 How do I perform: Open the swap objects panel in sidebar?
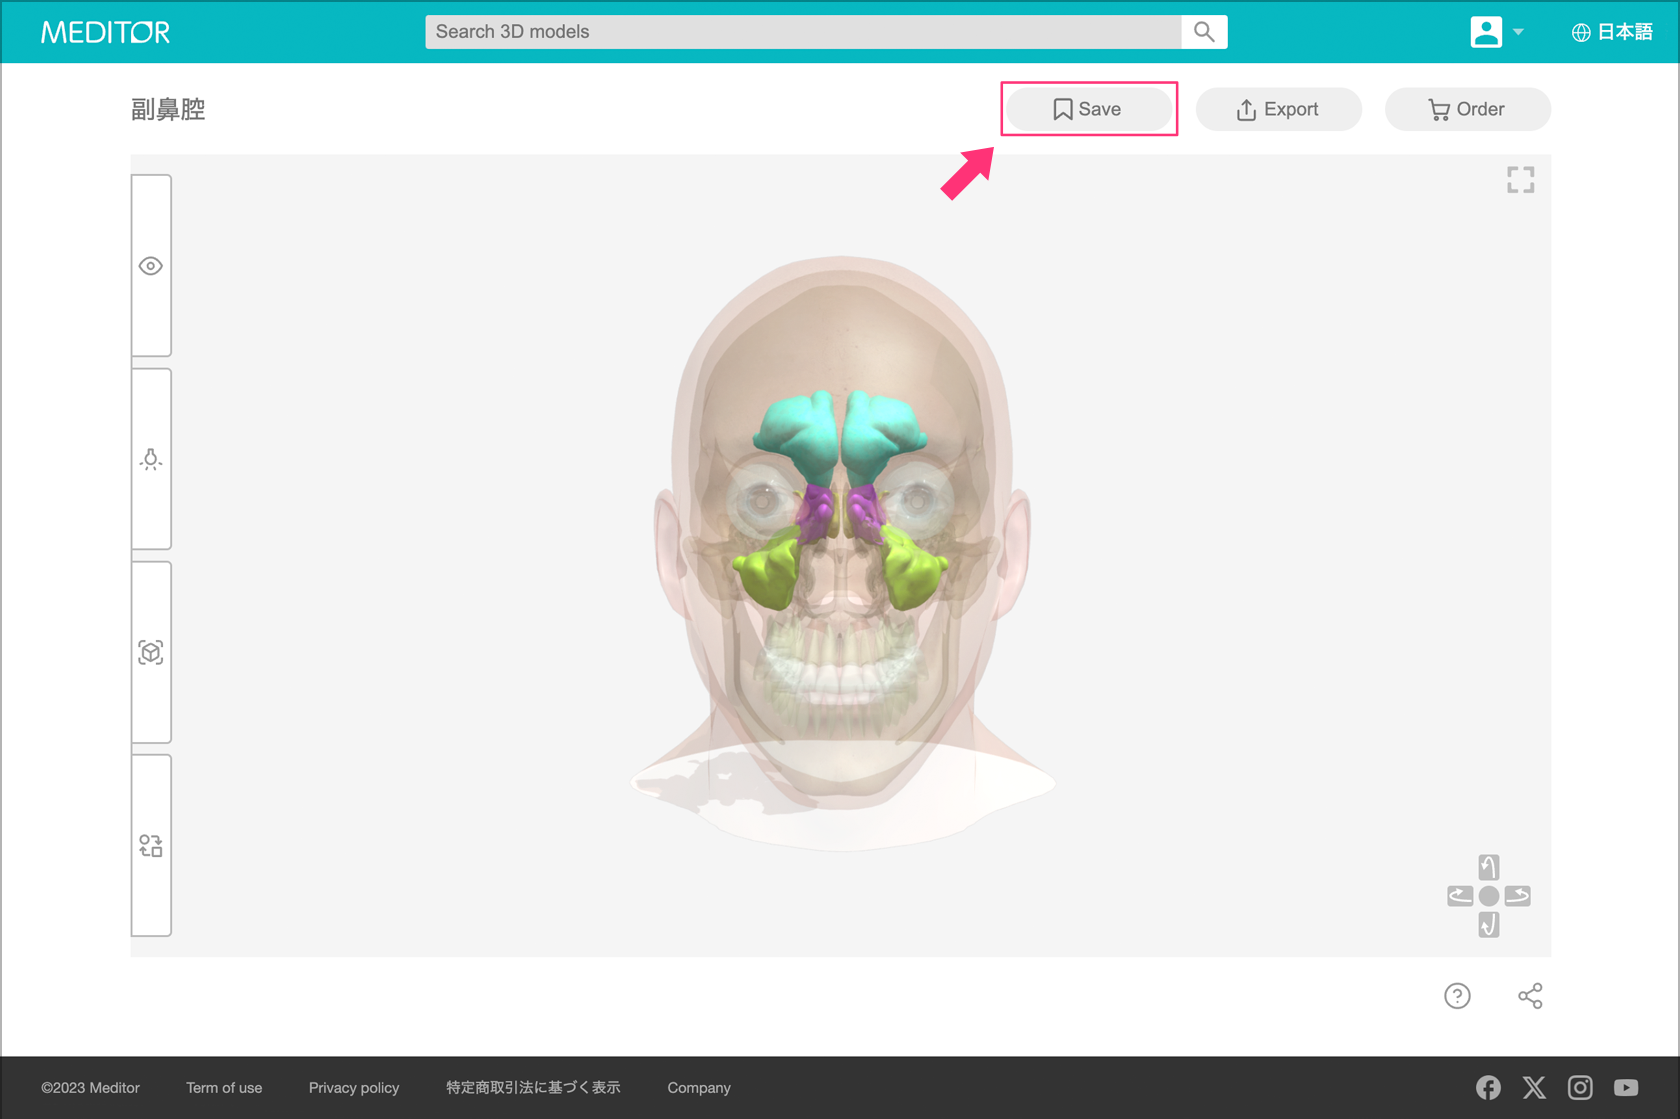click(x=151, y=846)
